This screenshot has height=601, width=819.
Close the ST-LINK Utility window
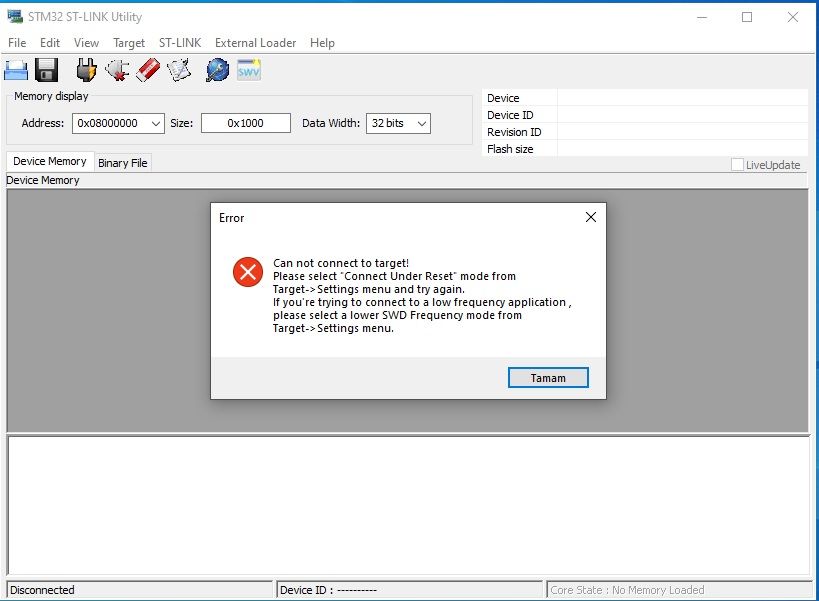click(792, 17)
